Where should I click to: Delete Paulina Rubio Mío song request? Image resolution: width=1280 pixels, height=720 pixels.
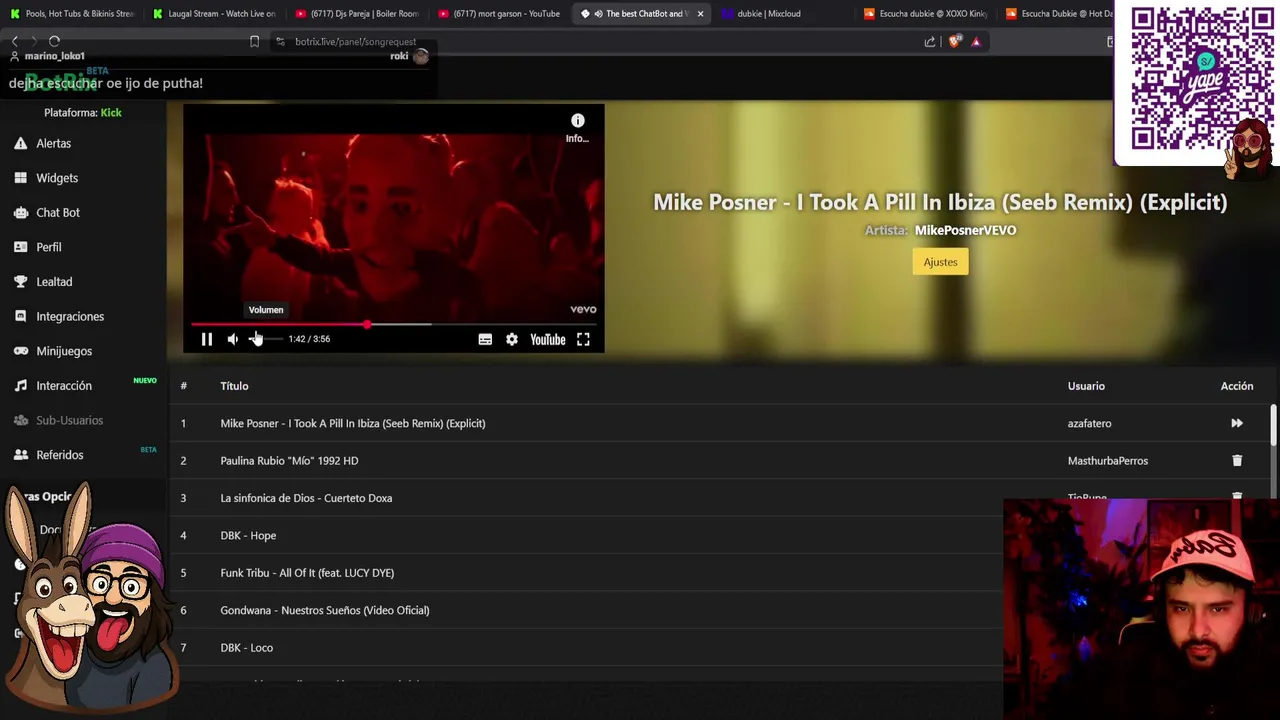pos(1237,461)
